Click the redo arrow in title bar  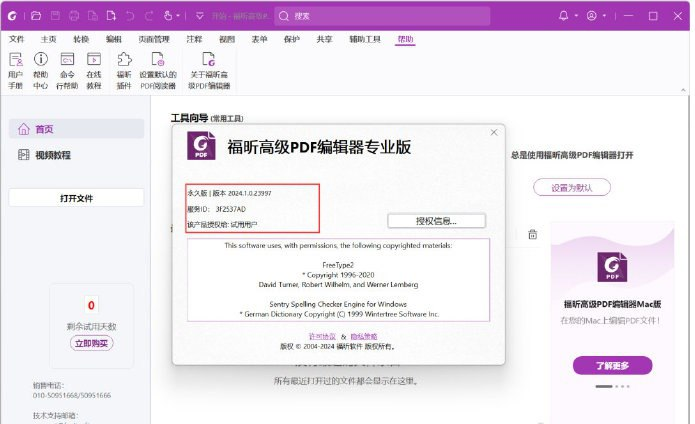pyautogui.click(x=148, y=16)
